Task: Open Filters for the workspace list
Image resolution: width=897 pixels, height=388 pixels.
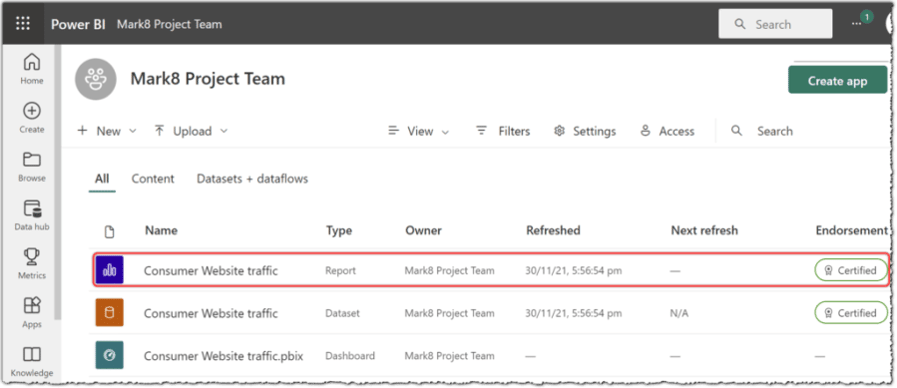Action: point(503,131)
